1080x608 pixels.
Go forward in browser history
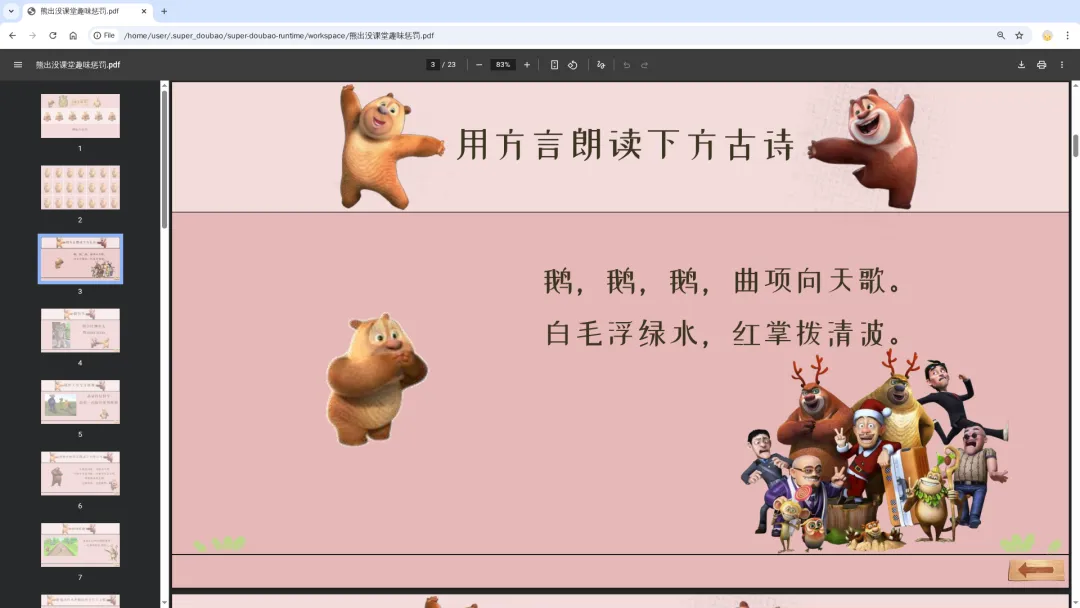[32, 35]
